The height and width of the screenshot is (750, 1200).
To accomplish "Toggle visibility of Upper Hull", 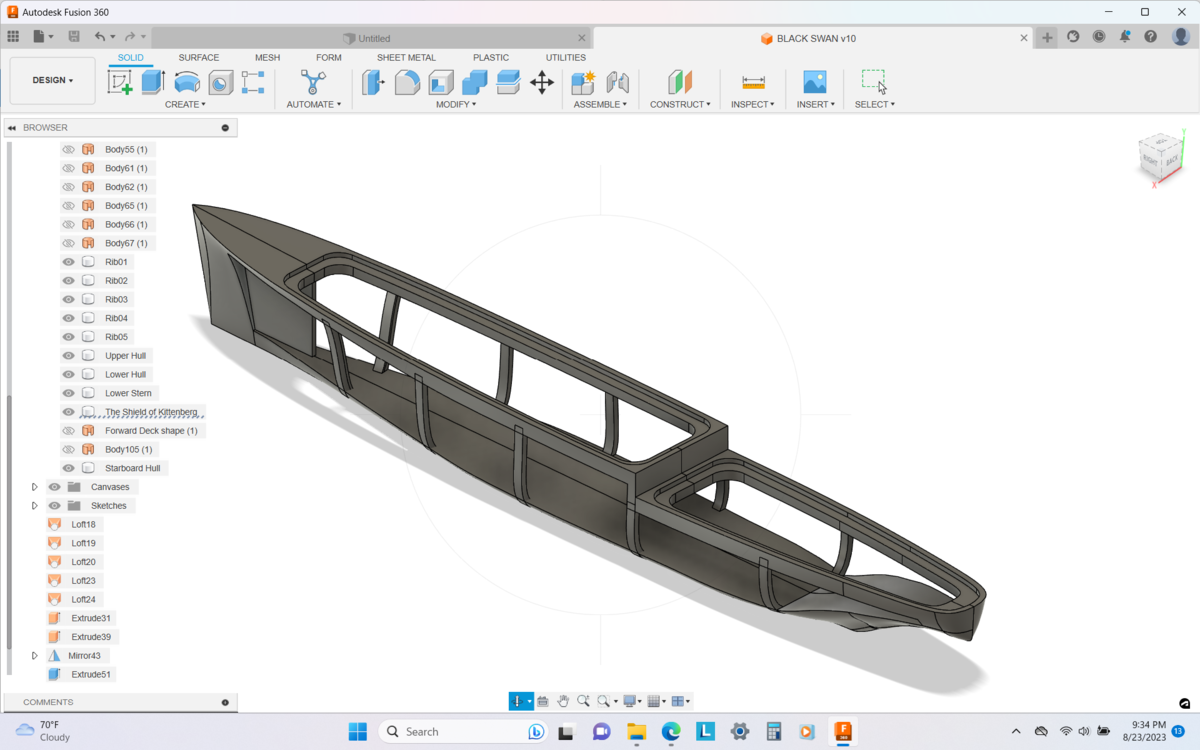I will [69, 356].
